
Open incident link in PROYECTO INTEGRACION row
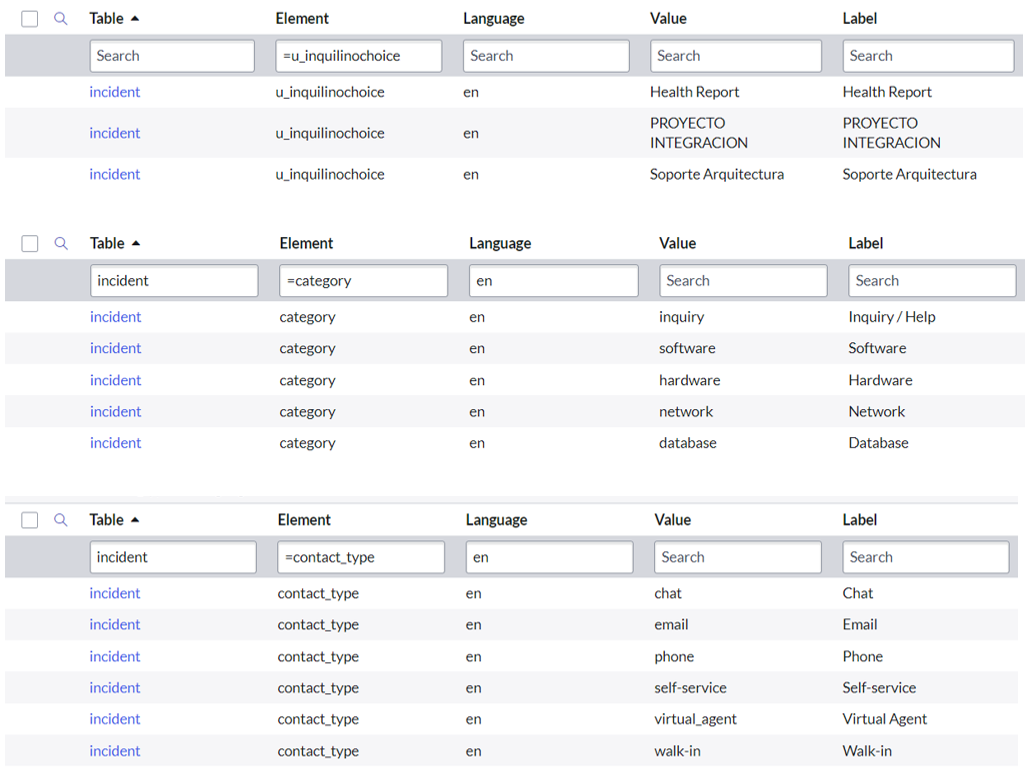(x=114, y=133)
